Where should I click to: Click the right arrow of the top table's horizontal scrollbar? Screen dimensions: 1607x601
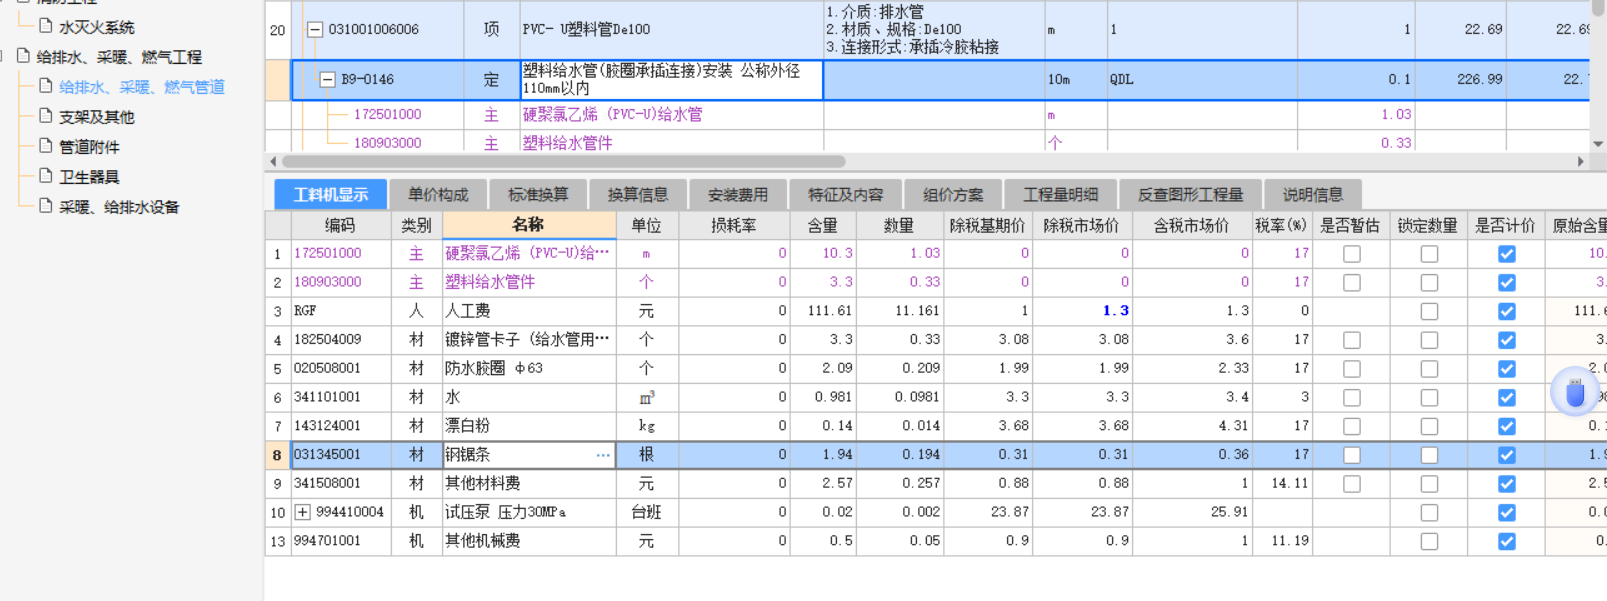click(x=1580, y=161)
